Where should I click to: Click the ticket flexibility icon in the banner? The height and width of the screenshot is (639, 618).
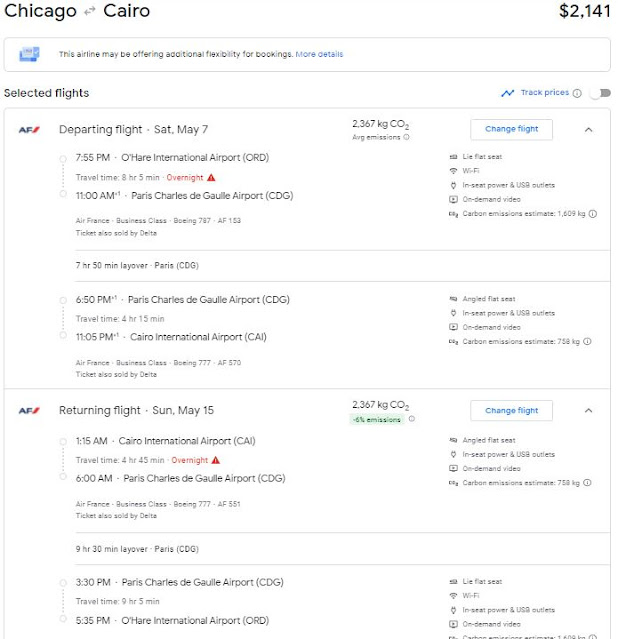point(29,54)
